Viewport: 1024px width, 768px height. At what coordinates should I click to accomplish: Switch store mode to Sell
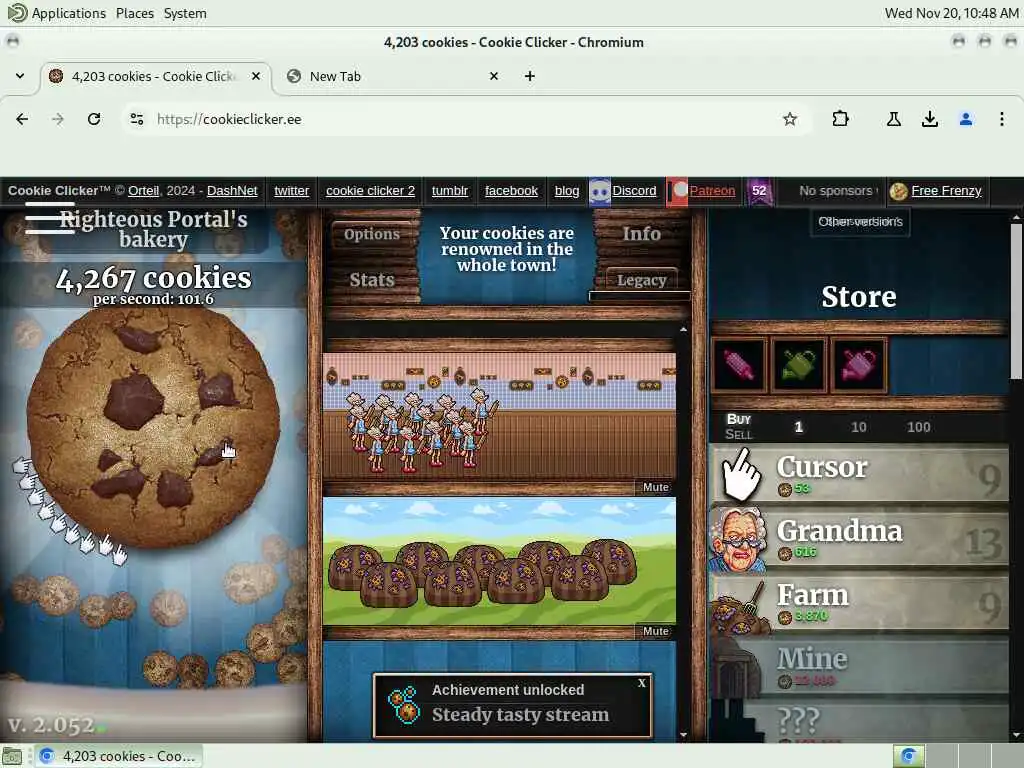739,435
